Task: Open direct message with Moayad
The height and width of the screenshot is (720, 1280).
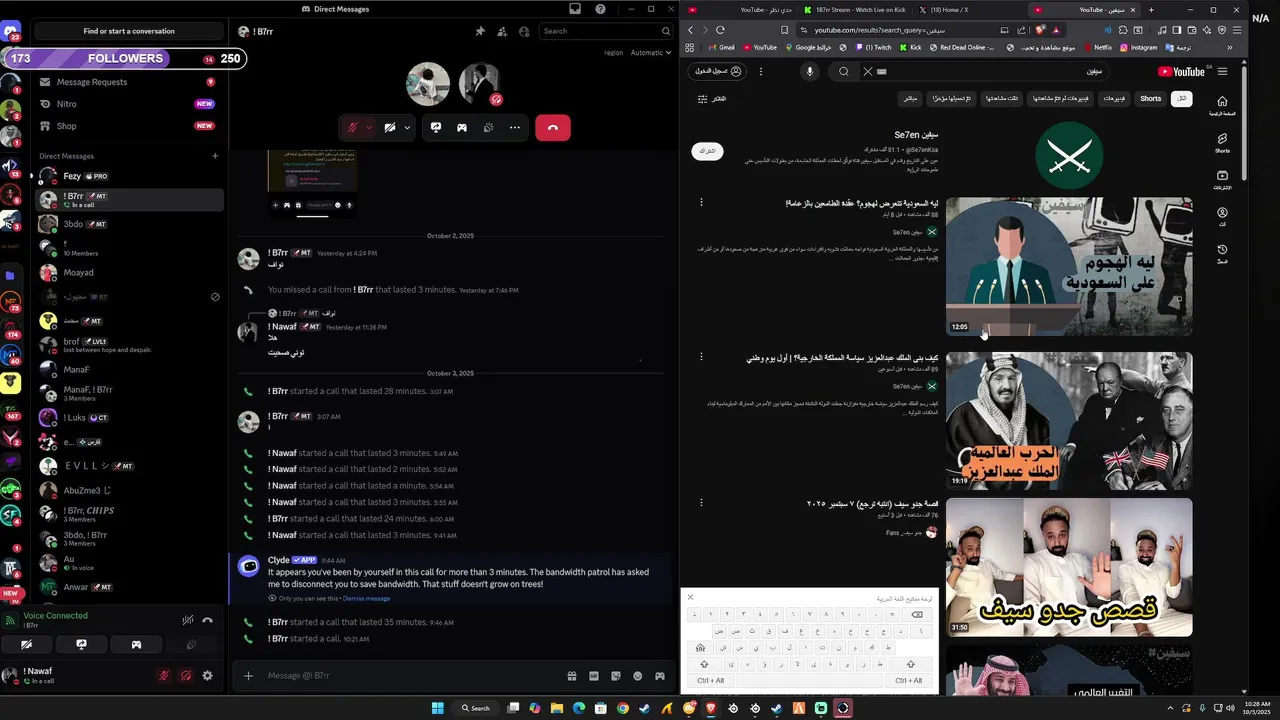Action: pos(128,272)
